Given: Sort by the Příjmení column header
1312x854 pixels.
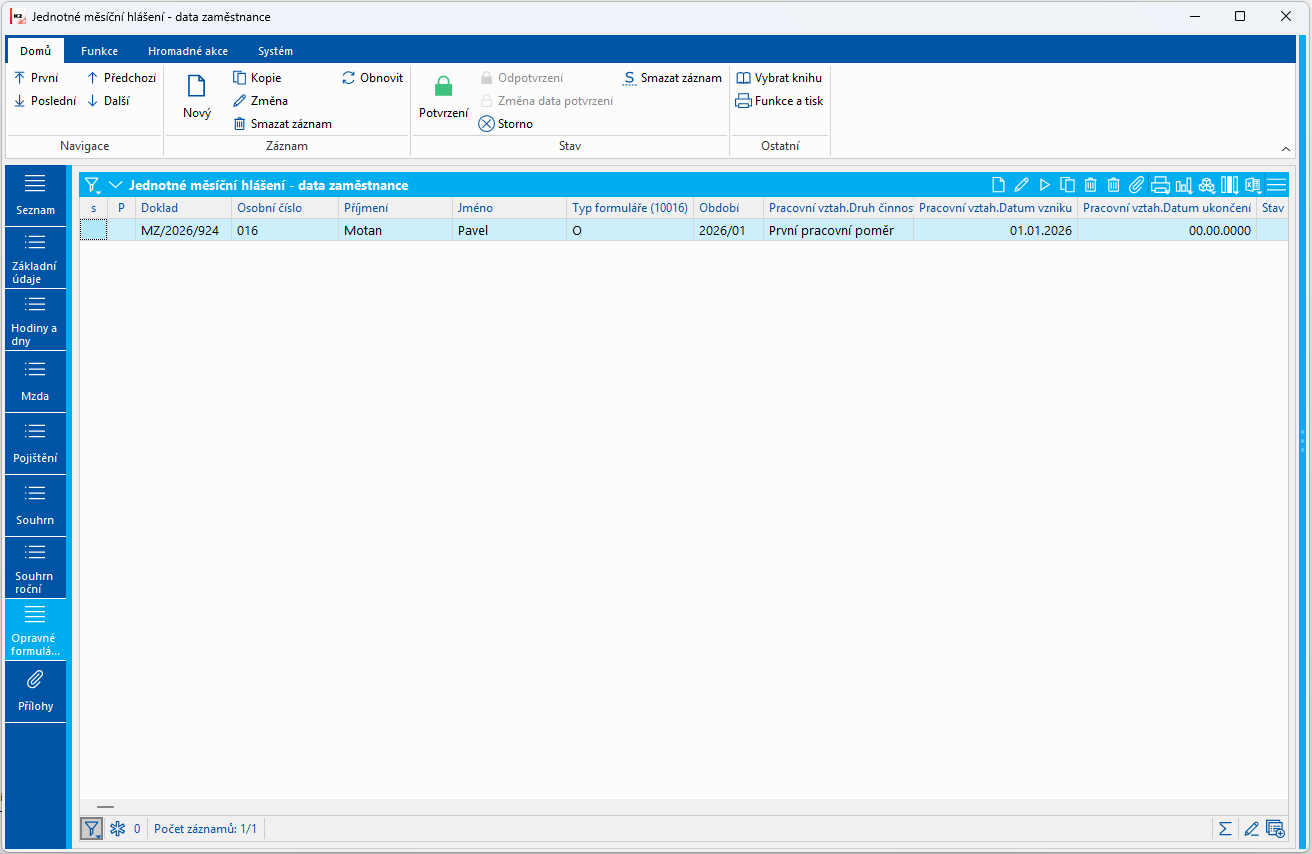Looking at the screenshot, I should point(394,208).
